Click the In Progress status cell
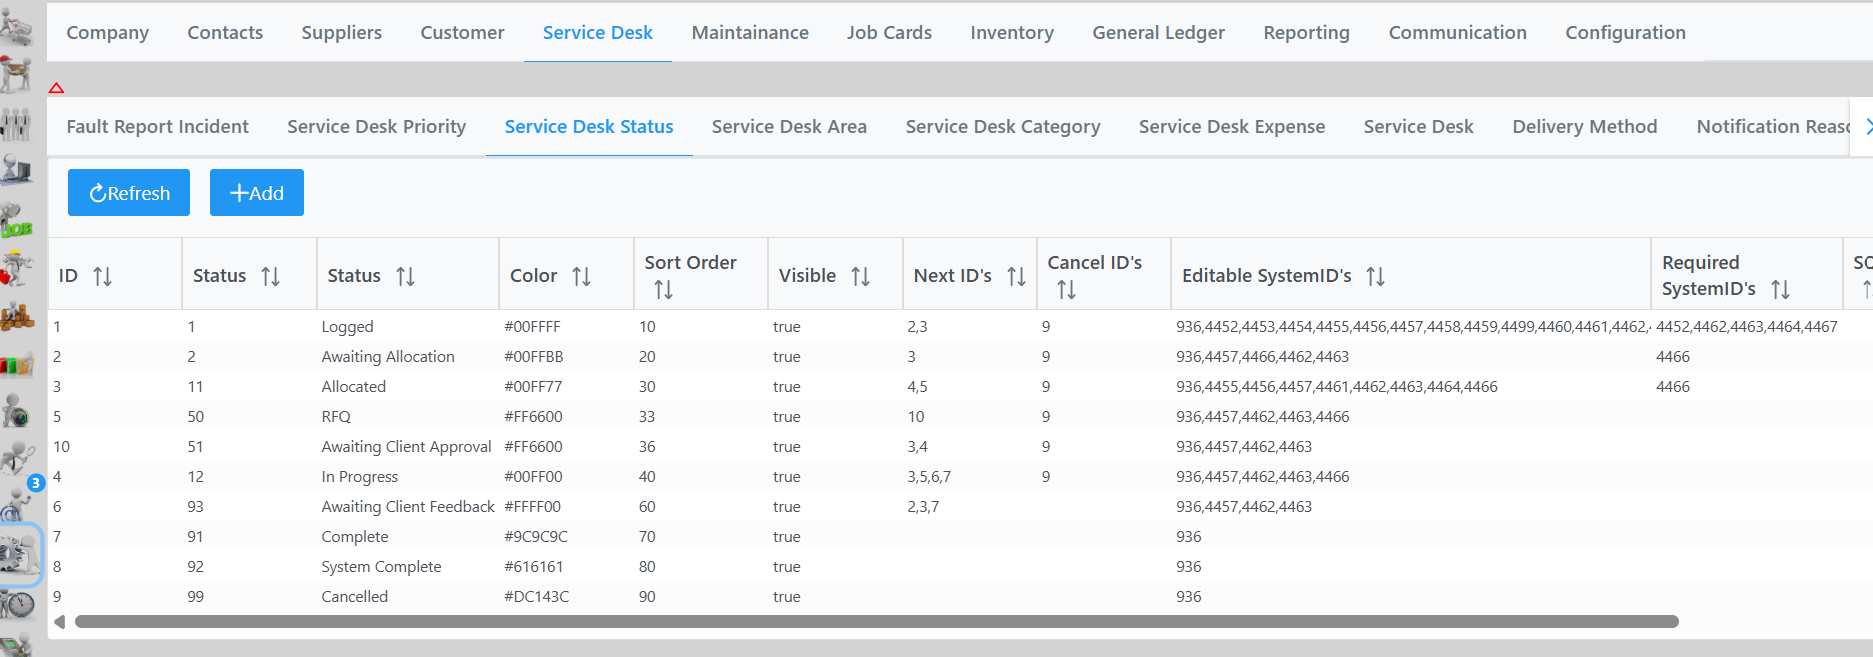The image size is (1873, 657). point(360,477)
